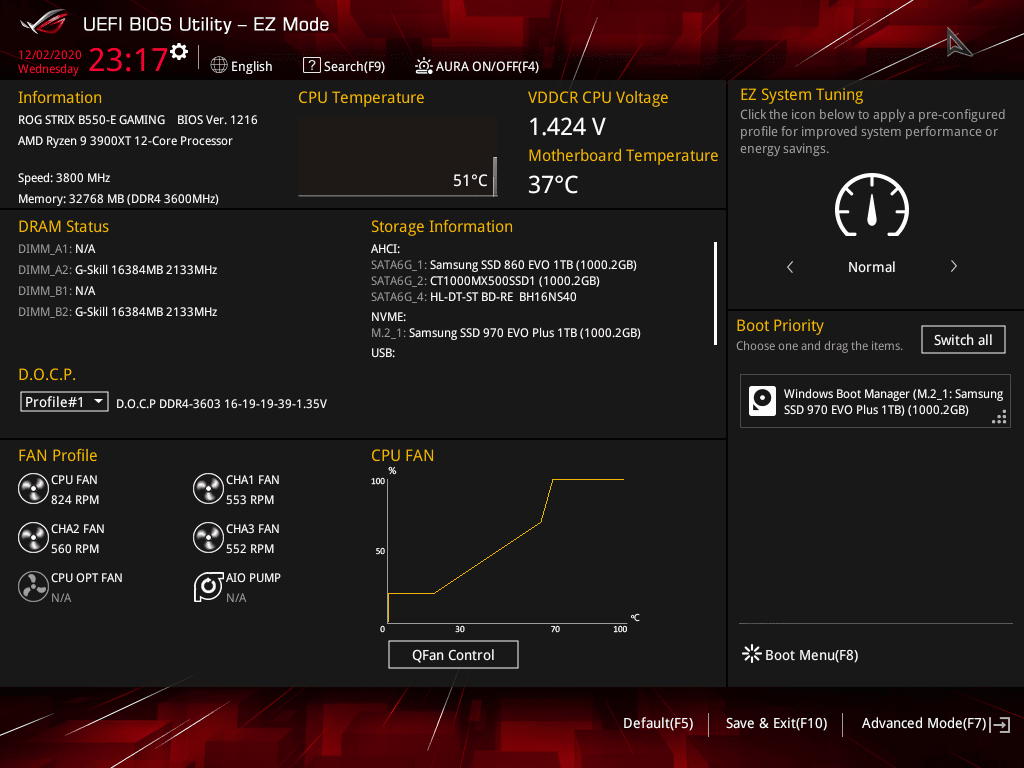
Task: Open Search(F9)
Action: tap(355, 66)
